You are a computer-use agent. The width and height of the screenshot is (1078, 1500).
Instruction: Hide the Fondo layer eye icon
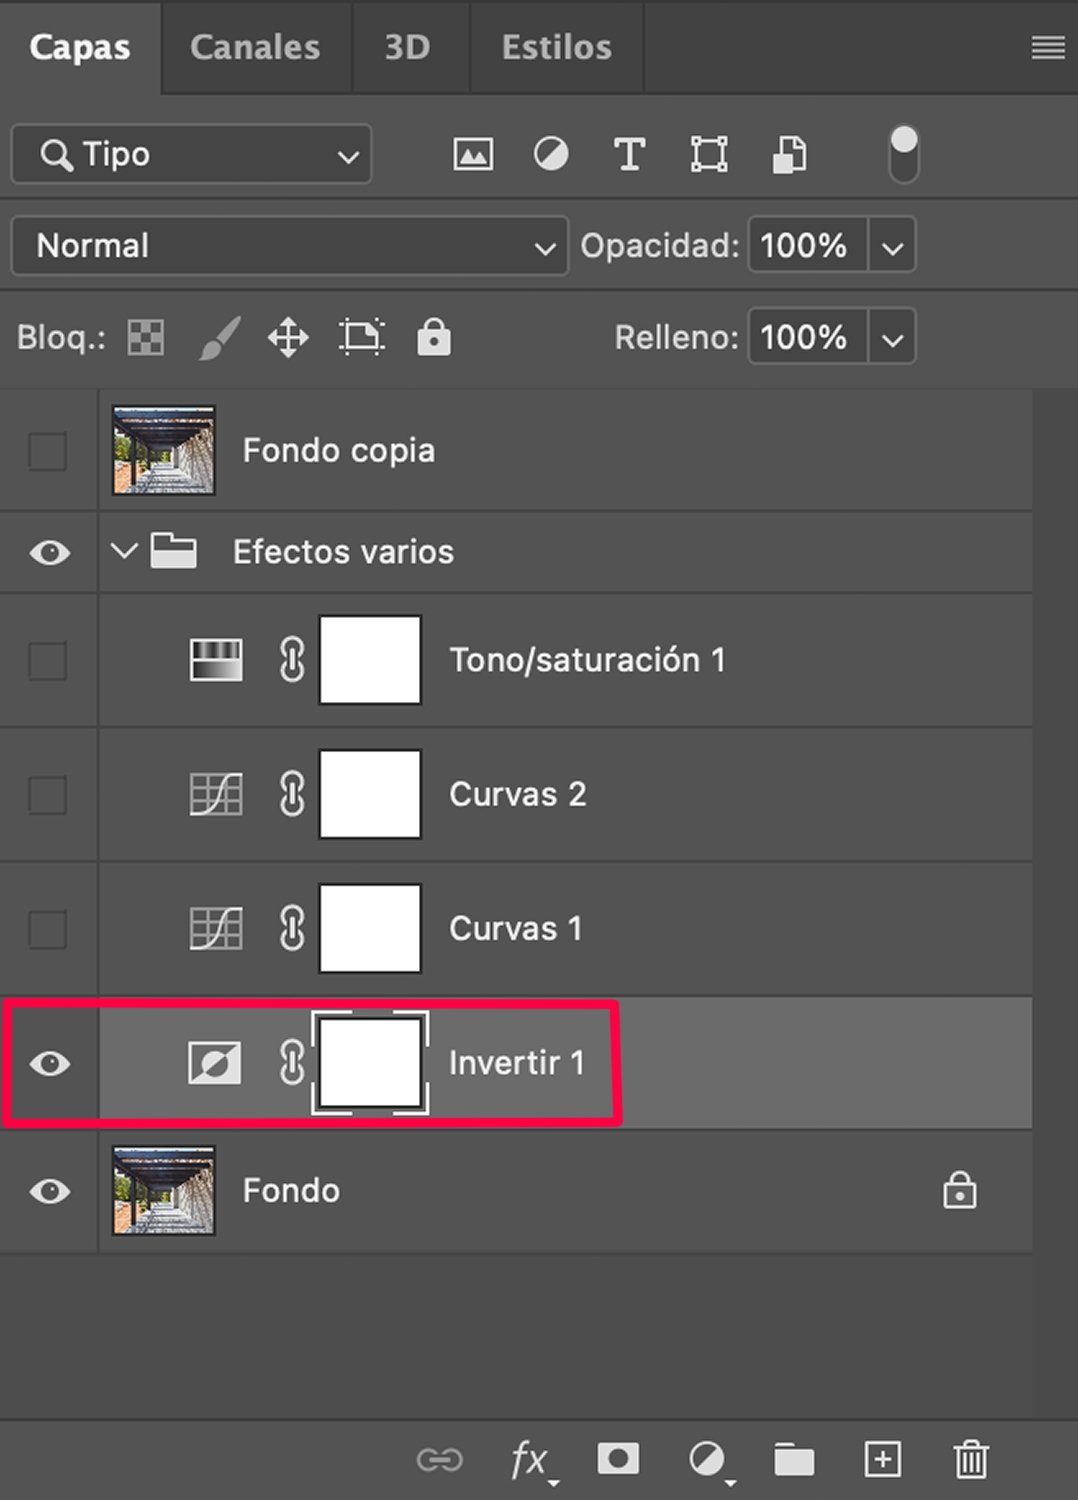coord(50,1191)
